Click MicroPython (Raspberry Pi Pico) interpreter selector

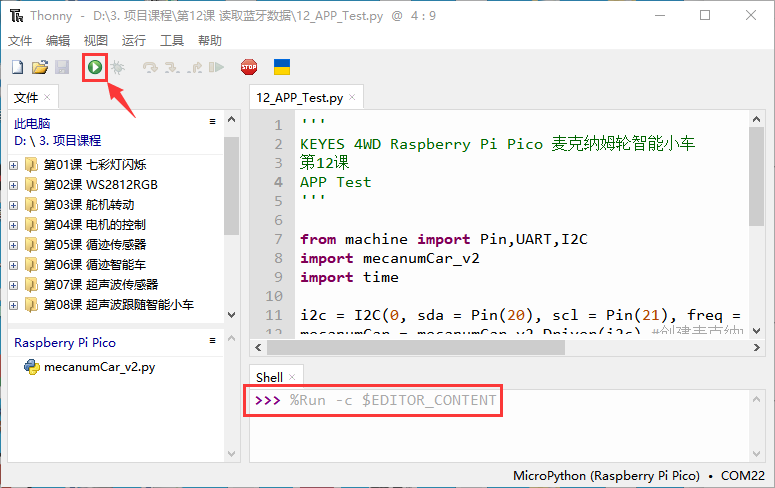click(x=606, y=476)
